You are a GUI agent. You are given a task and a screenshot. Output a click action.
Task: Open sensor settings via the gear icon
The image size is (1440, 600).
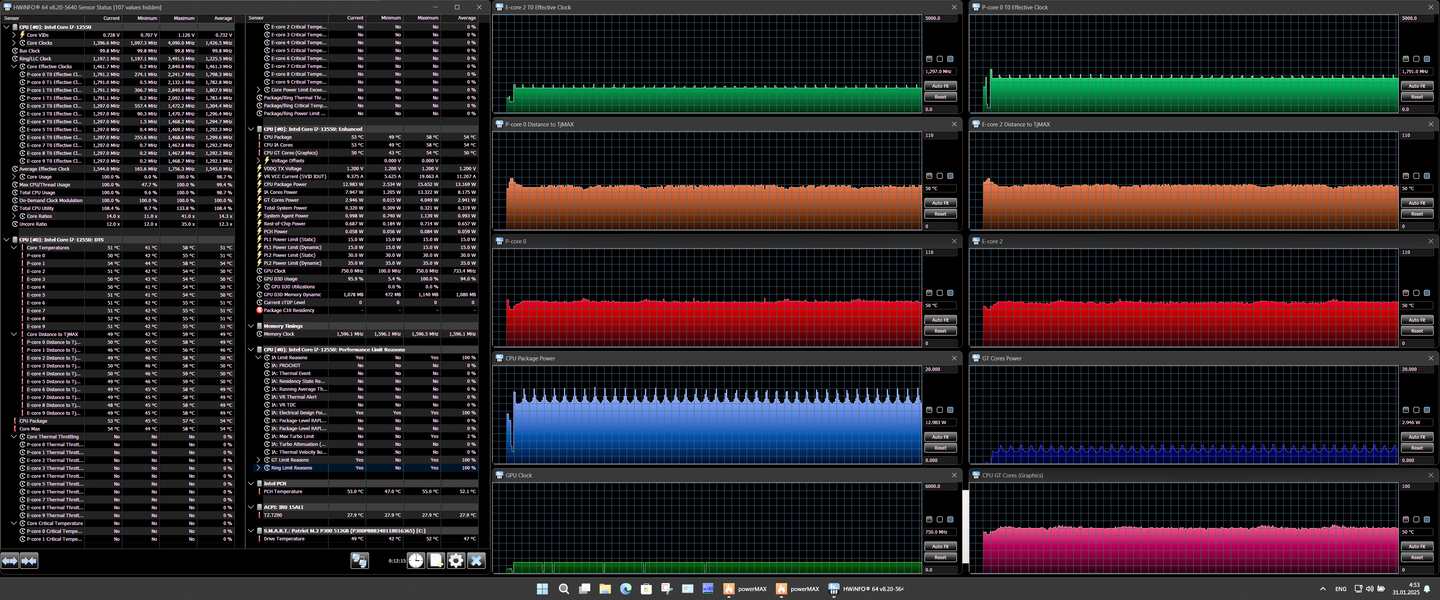pos(456,561)
